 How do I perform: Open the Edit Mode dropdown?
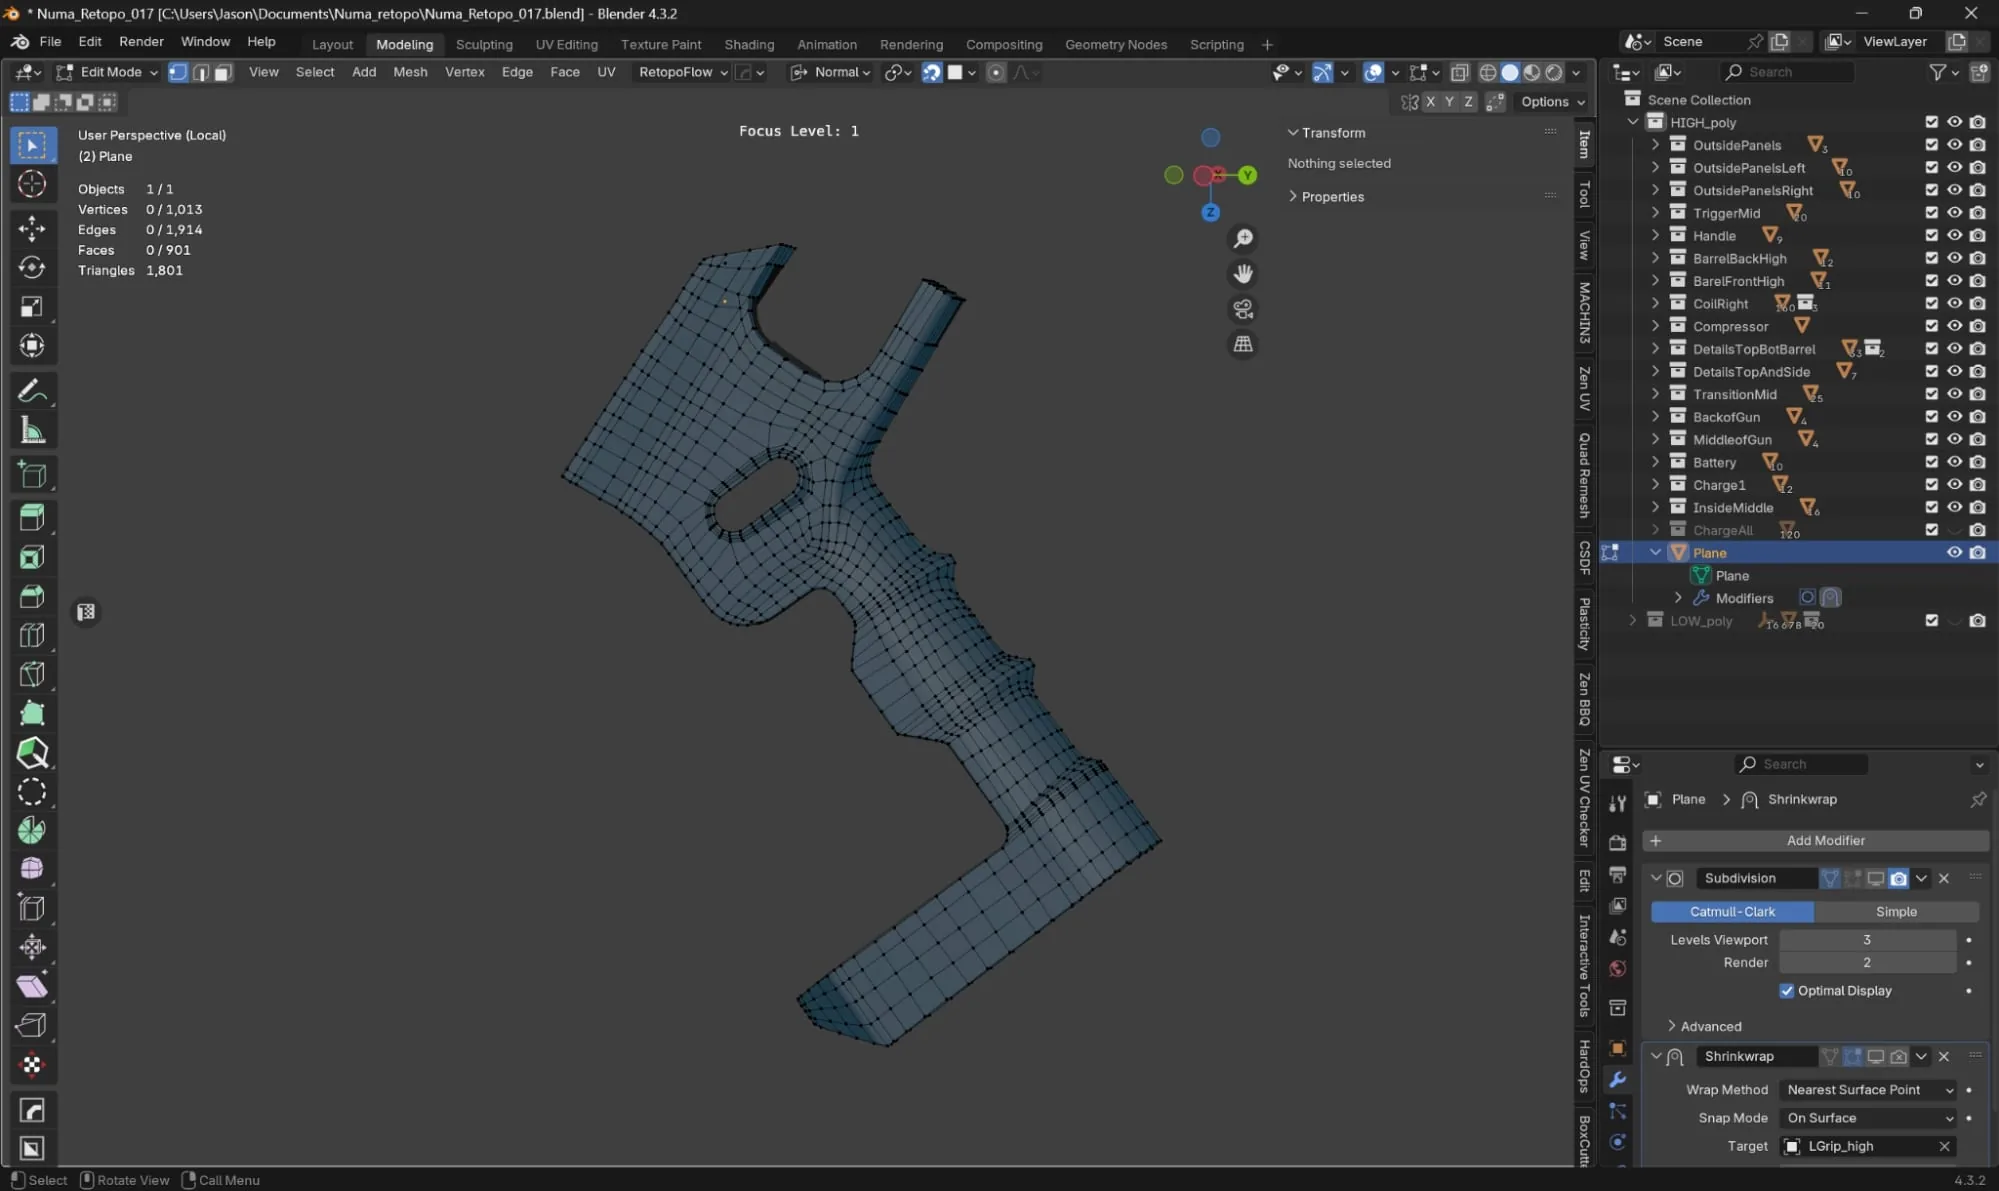click(x=108, y=72)
